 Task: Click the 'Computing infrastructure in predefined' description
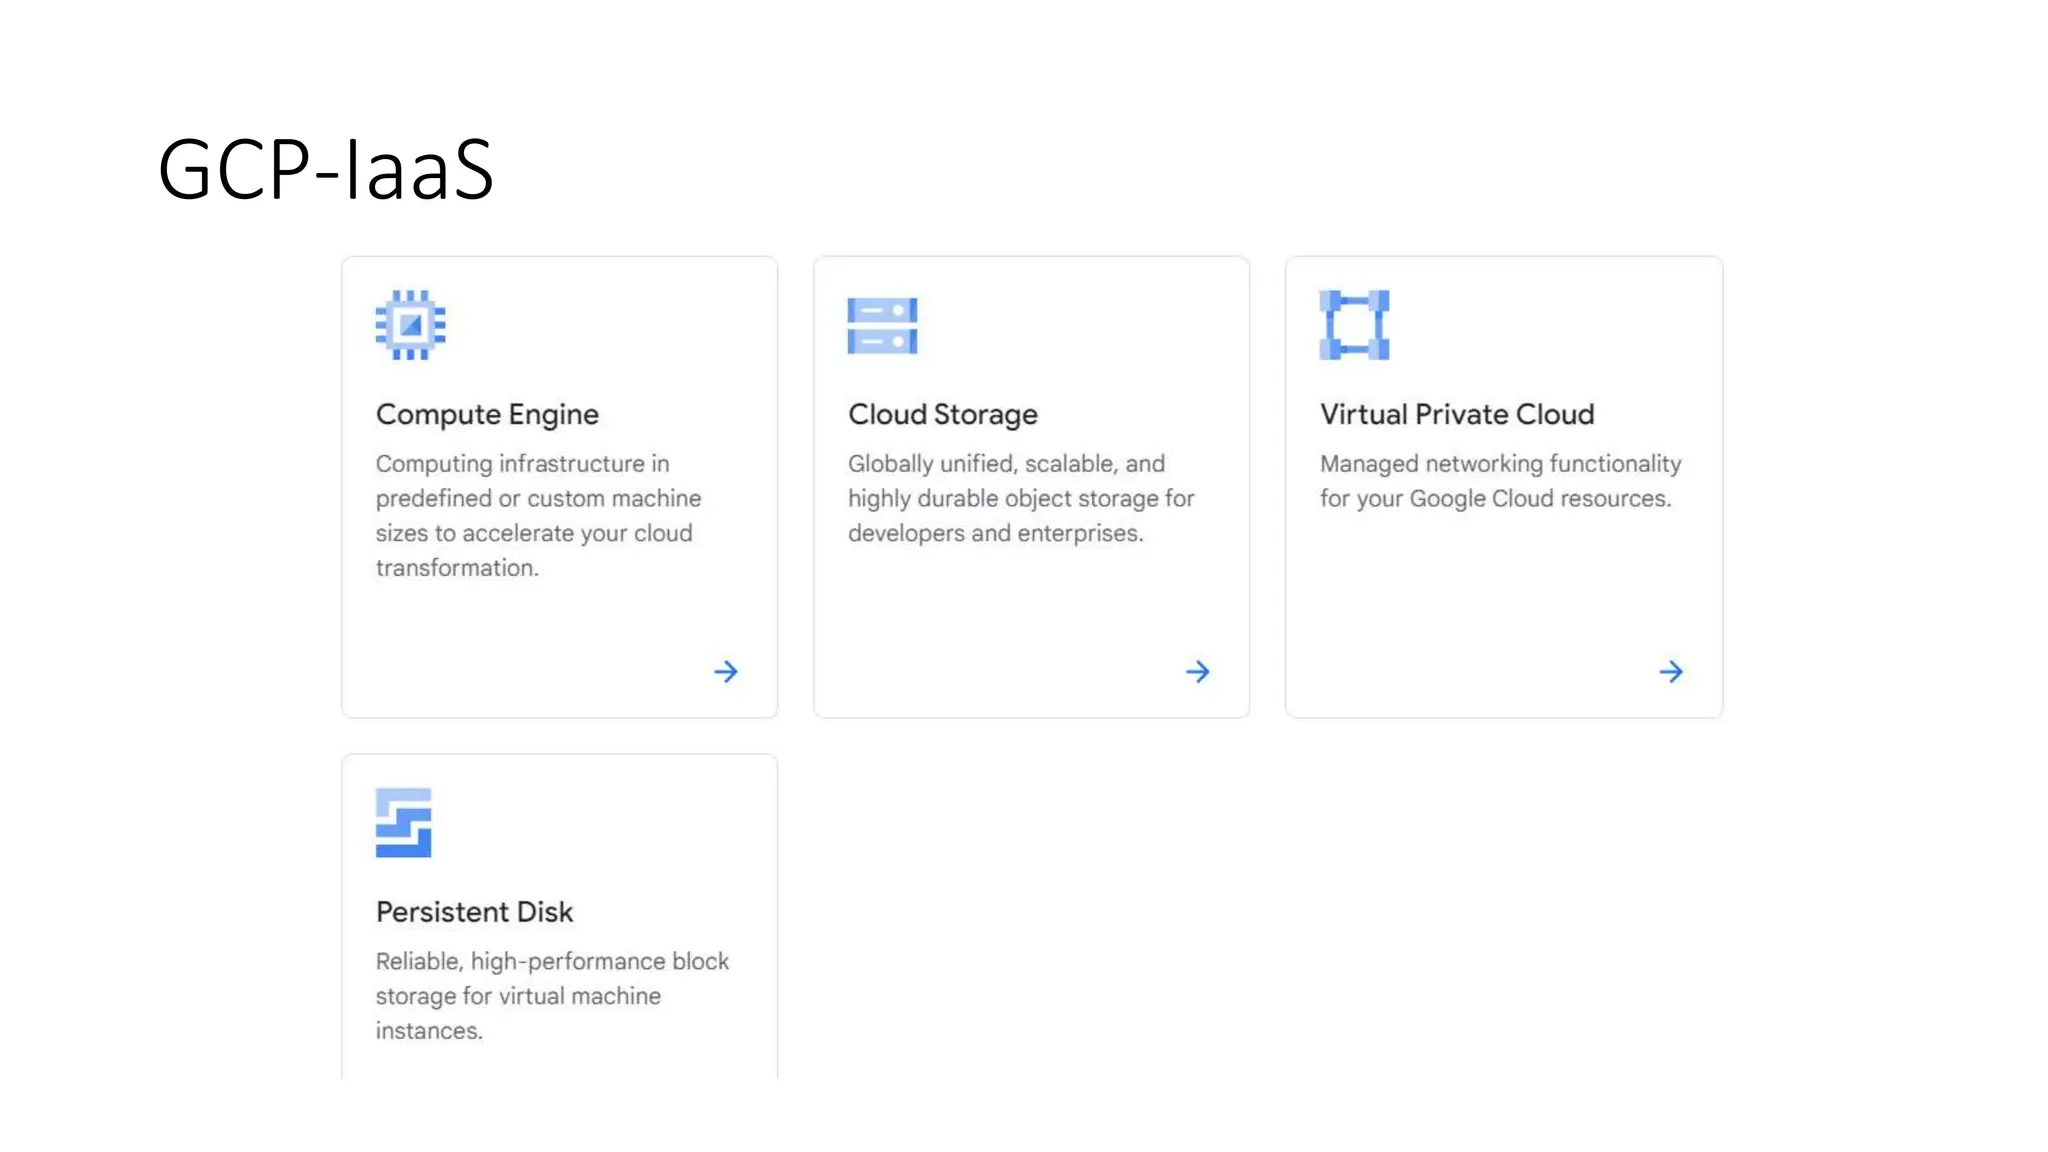[x=538, y=516]
